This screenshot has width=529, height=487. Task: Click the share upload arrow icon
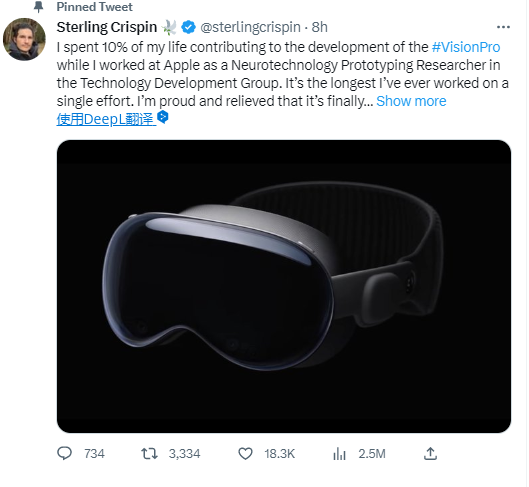(x=430, y=454)
